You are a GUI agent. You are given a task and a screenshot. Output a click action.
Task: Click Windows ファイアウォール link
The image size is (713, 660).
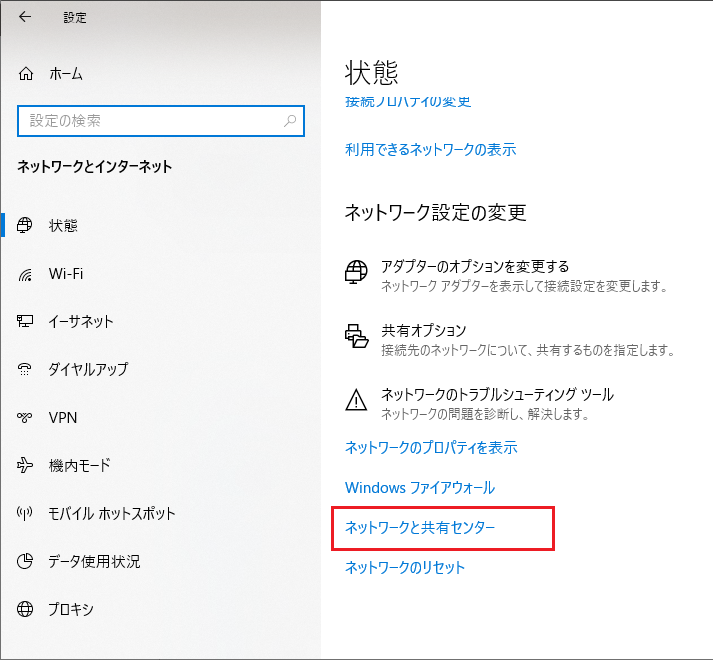pyautogui.click(x=420, y=488)
